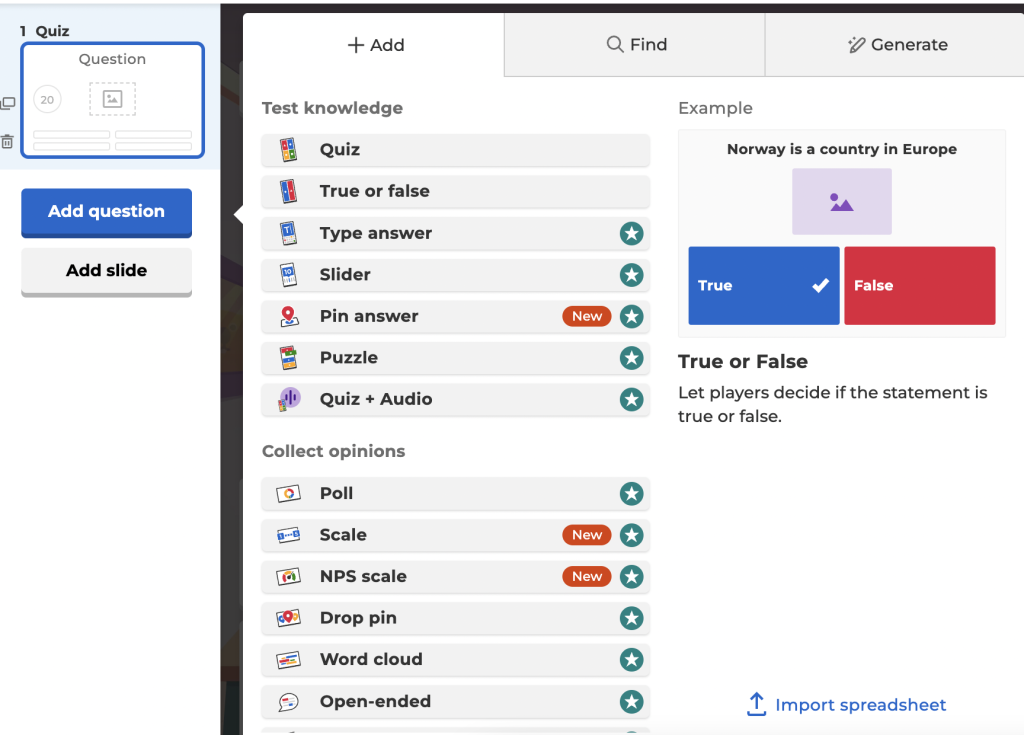Select the Question 1 slide thumbnail

[x=112, y=100]
